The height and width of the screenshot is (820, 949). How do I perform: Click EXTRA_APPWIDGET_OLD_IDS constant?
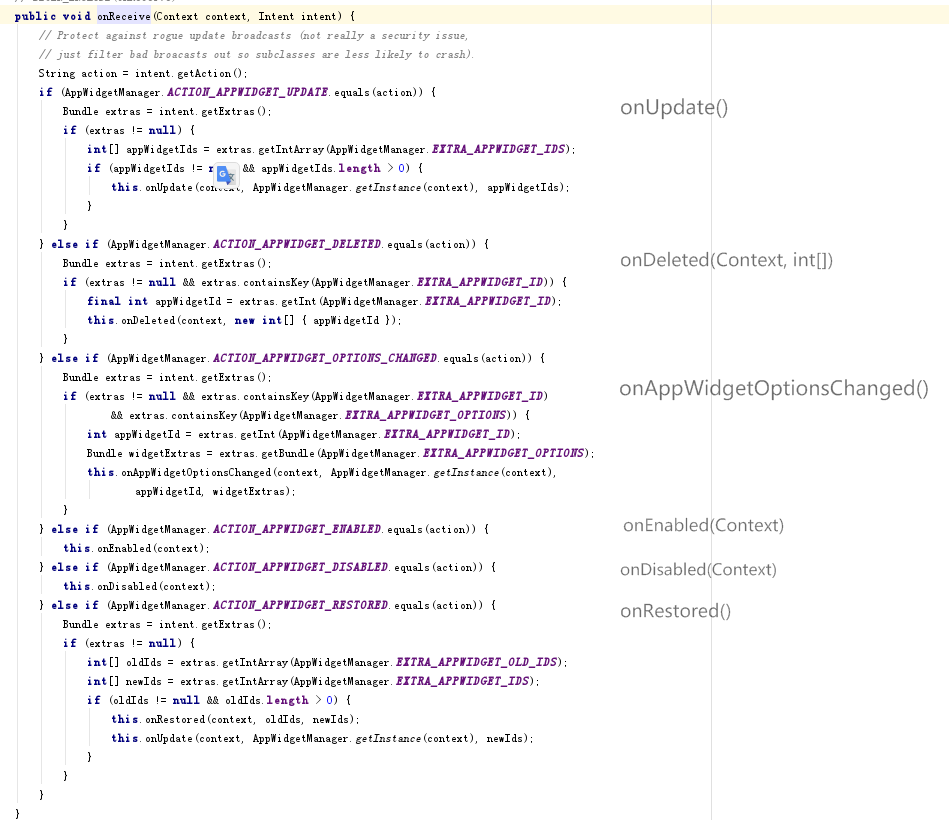tap(478, 662)
